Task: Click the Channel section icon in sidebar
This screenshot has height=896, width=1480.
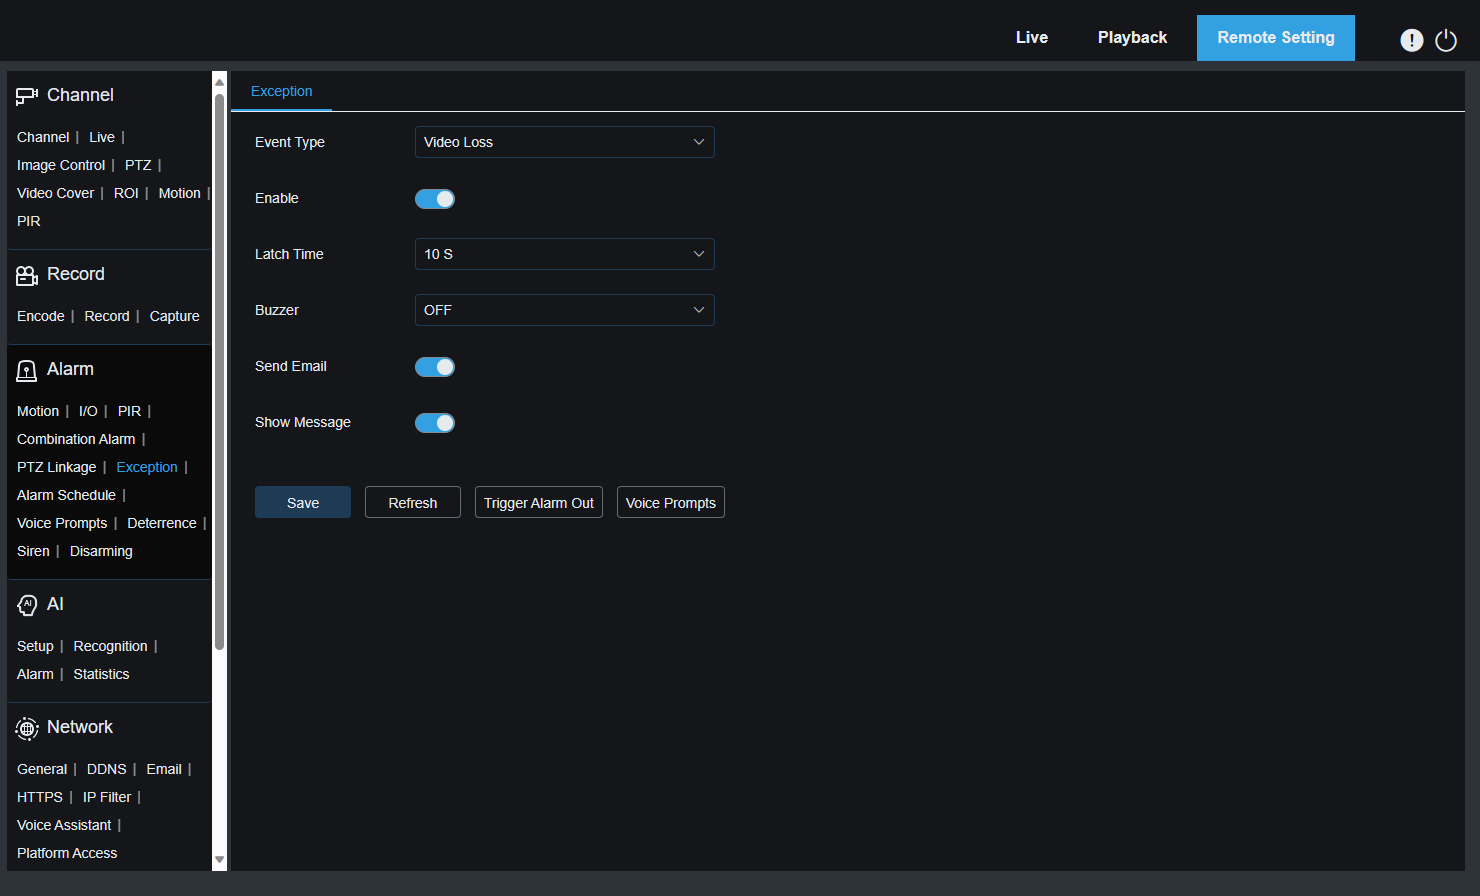Action: [26, 94]
